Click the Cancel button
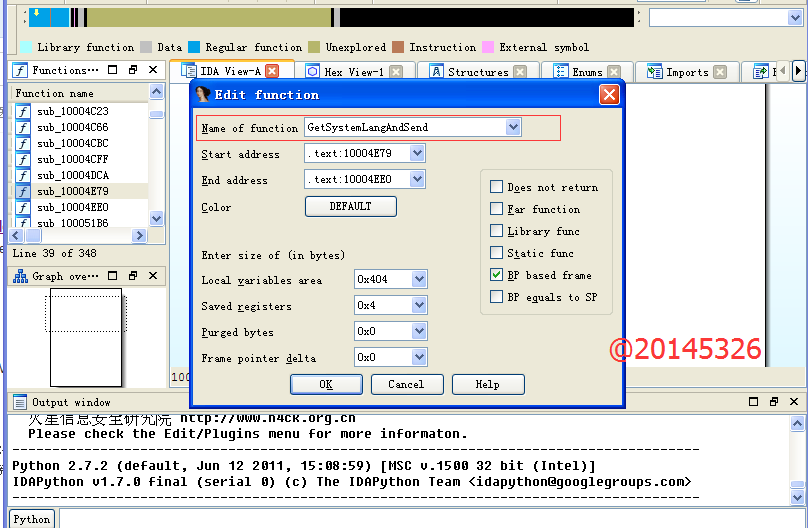 pyautogui.click(x=406, y=384)
